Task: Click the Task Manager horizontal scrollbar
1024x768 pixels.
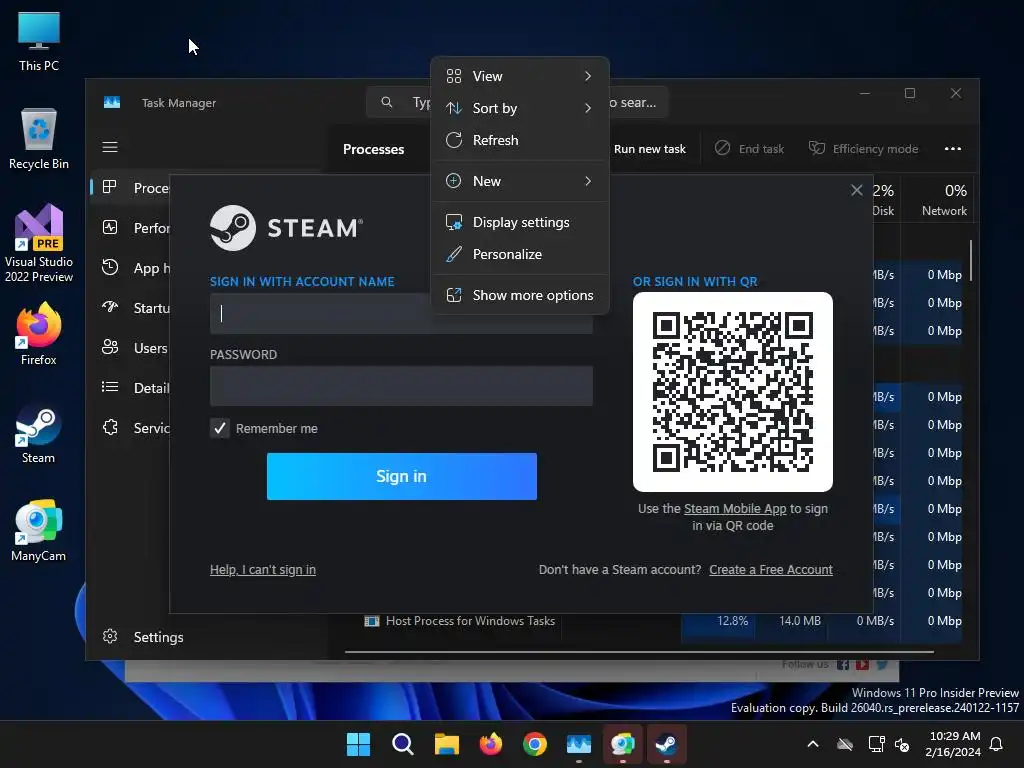Action: point(639,652)
